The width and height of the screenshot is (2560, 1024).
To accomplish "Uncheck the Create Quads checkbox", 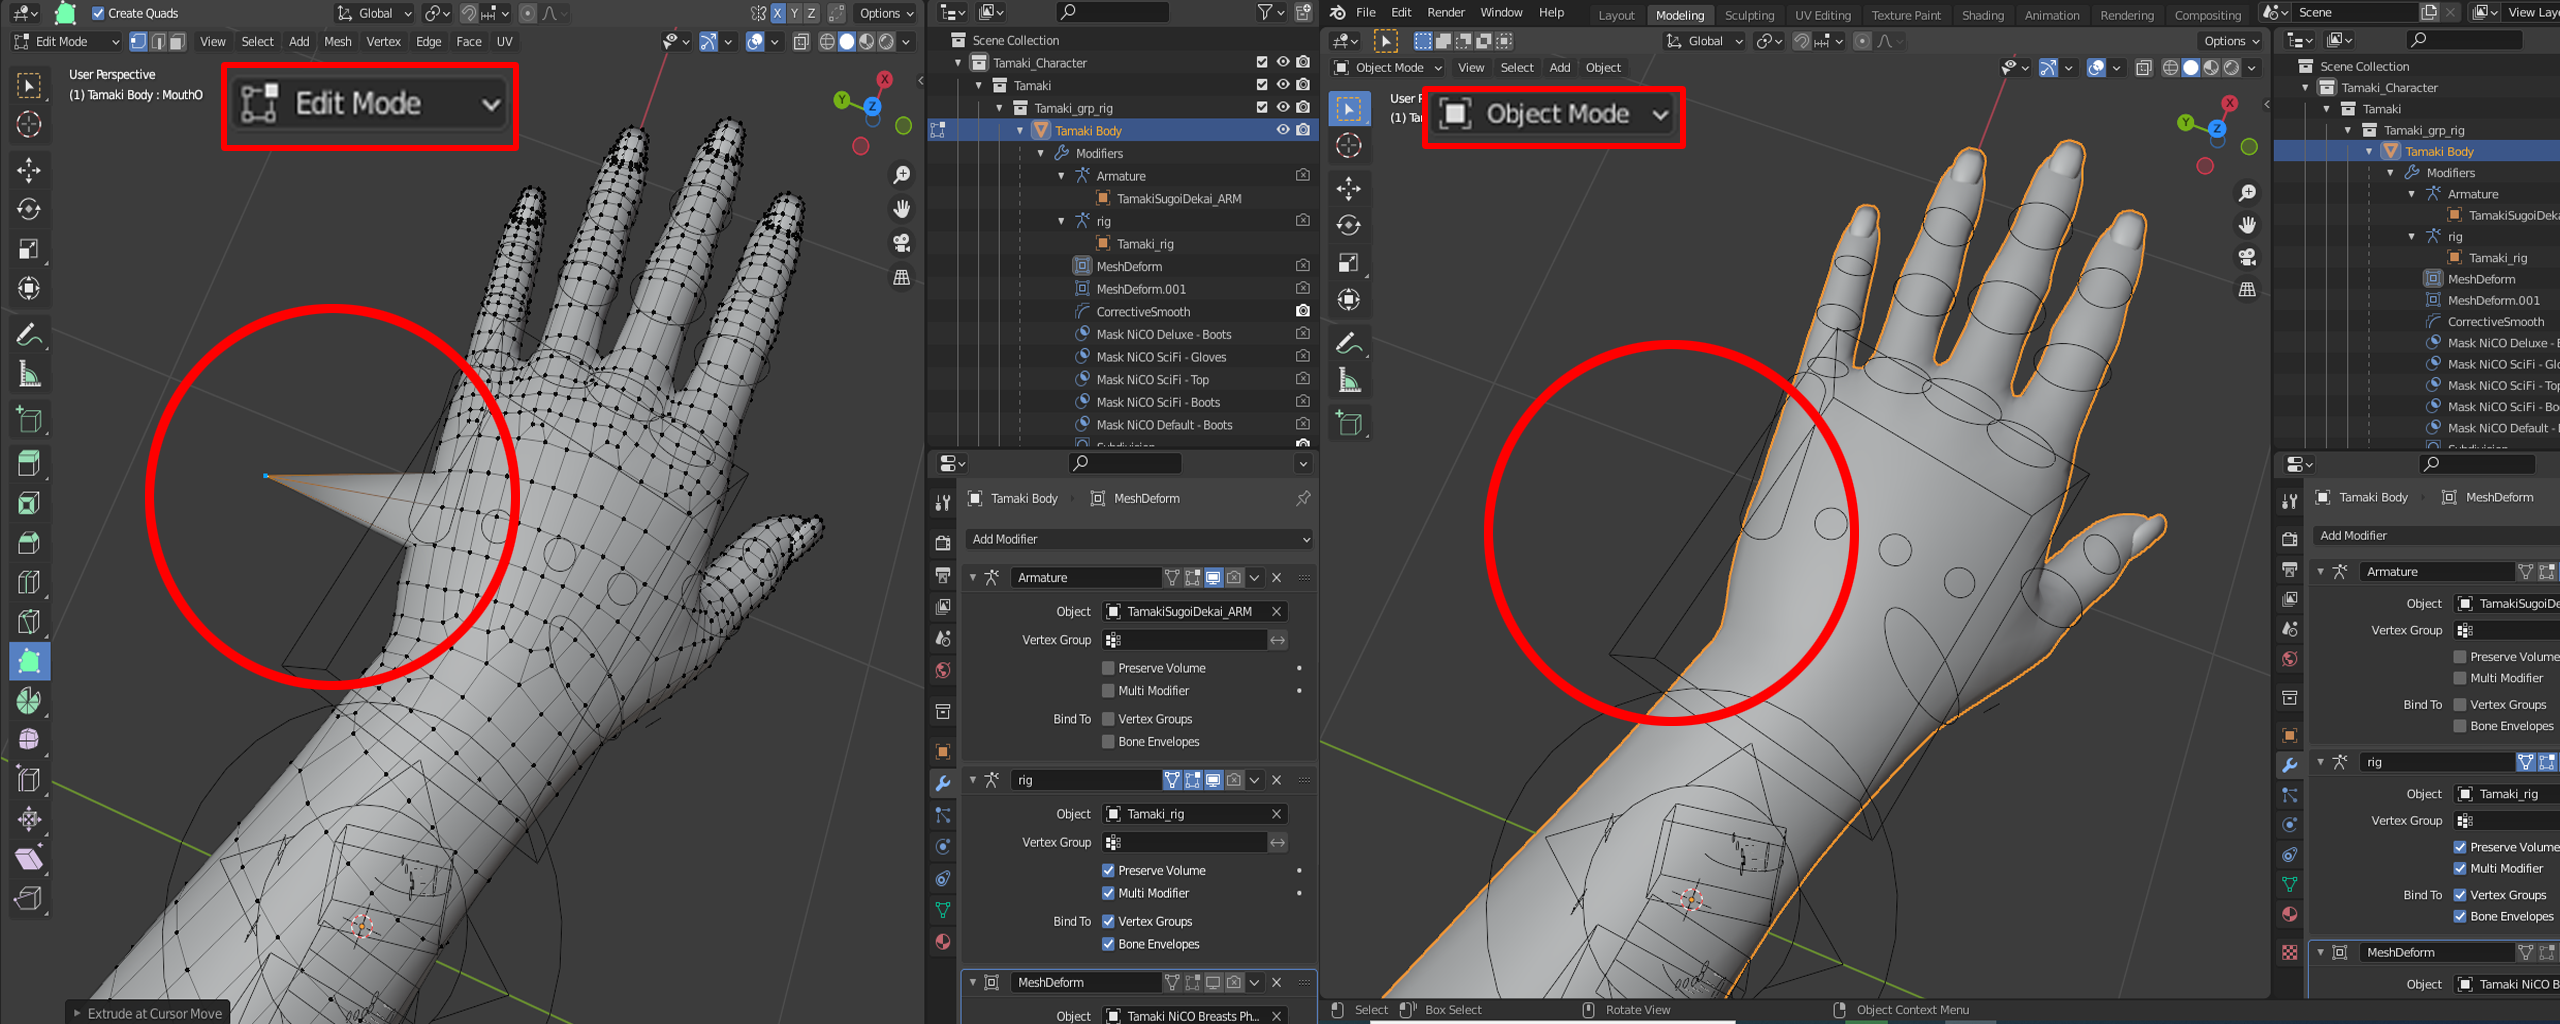I will click(98, 13).
